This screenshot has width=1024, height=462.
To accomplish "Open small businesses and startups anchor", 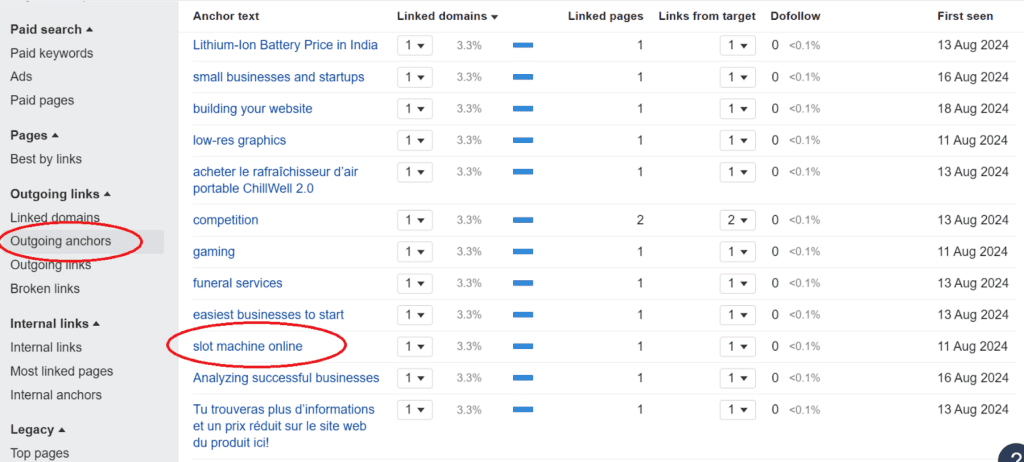I will (278, 77).
